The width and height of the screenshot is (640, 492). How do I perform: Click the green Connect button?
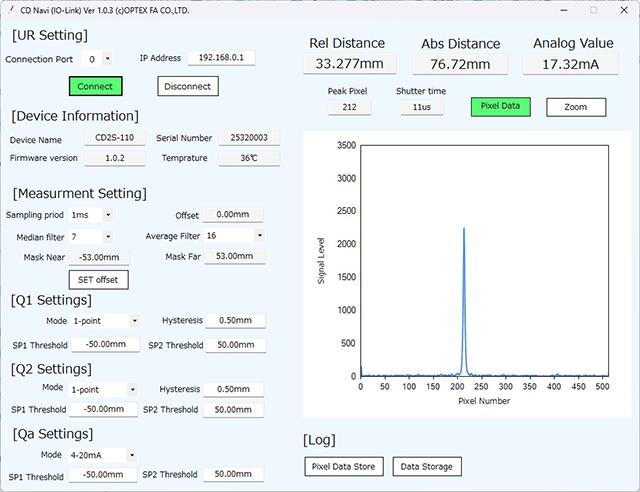(95, 86)
